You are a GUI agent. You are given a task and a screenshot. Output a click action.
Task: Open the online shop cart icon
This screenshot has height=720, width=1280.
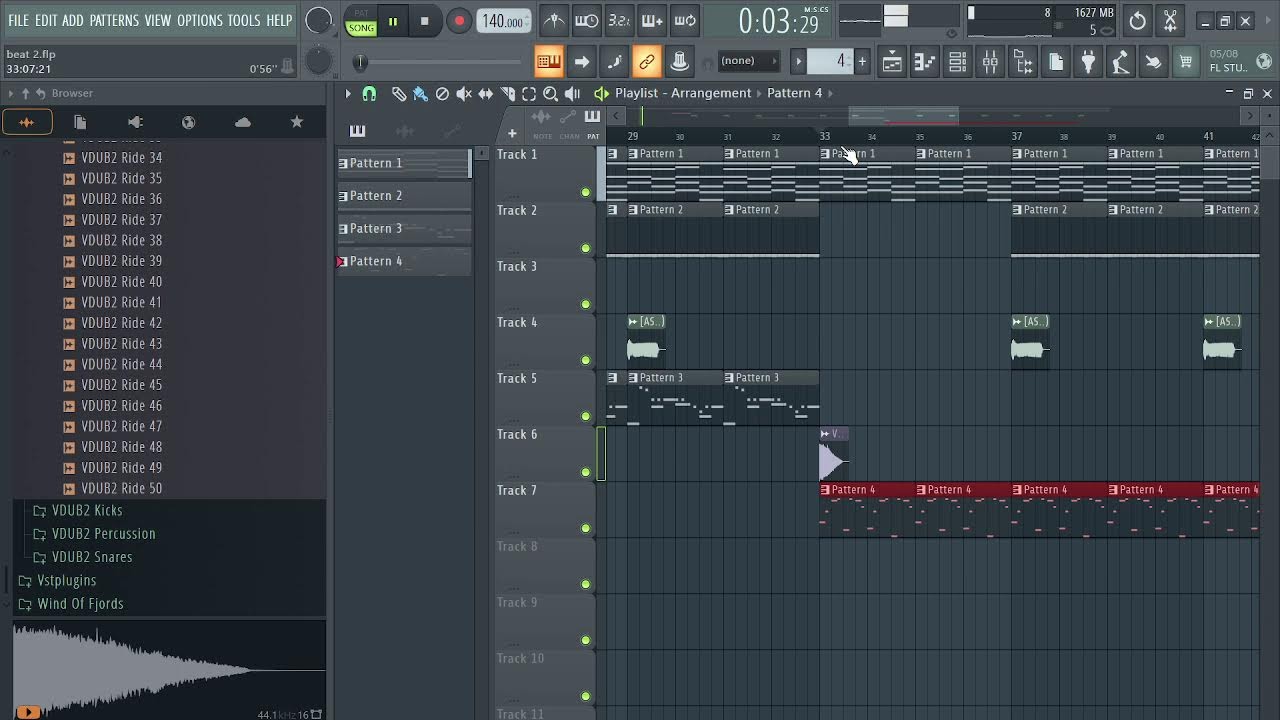click(x=1185, y=62)
